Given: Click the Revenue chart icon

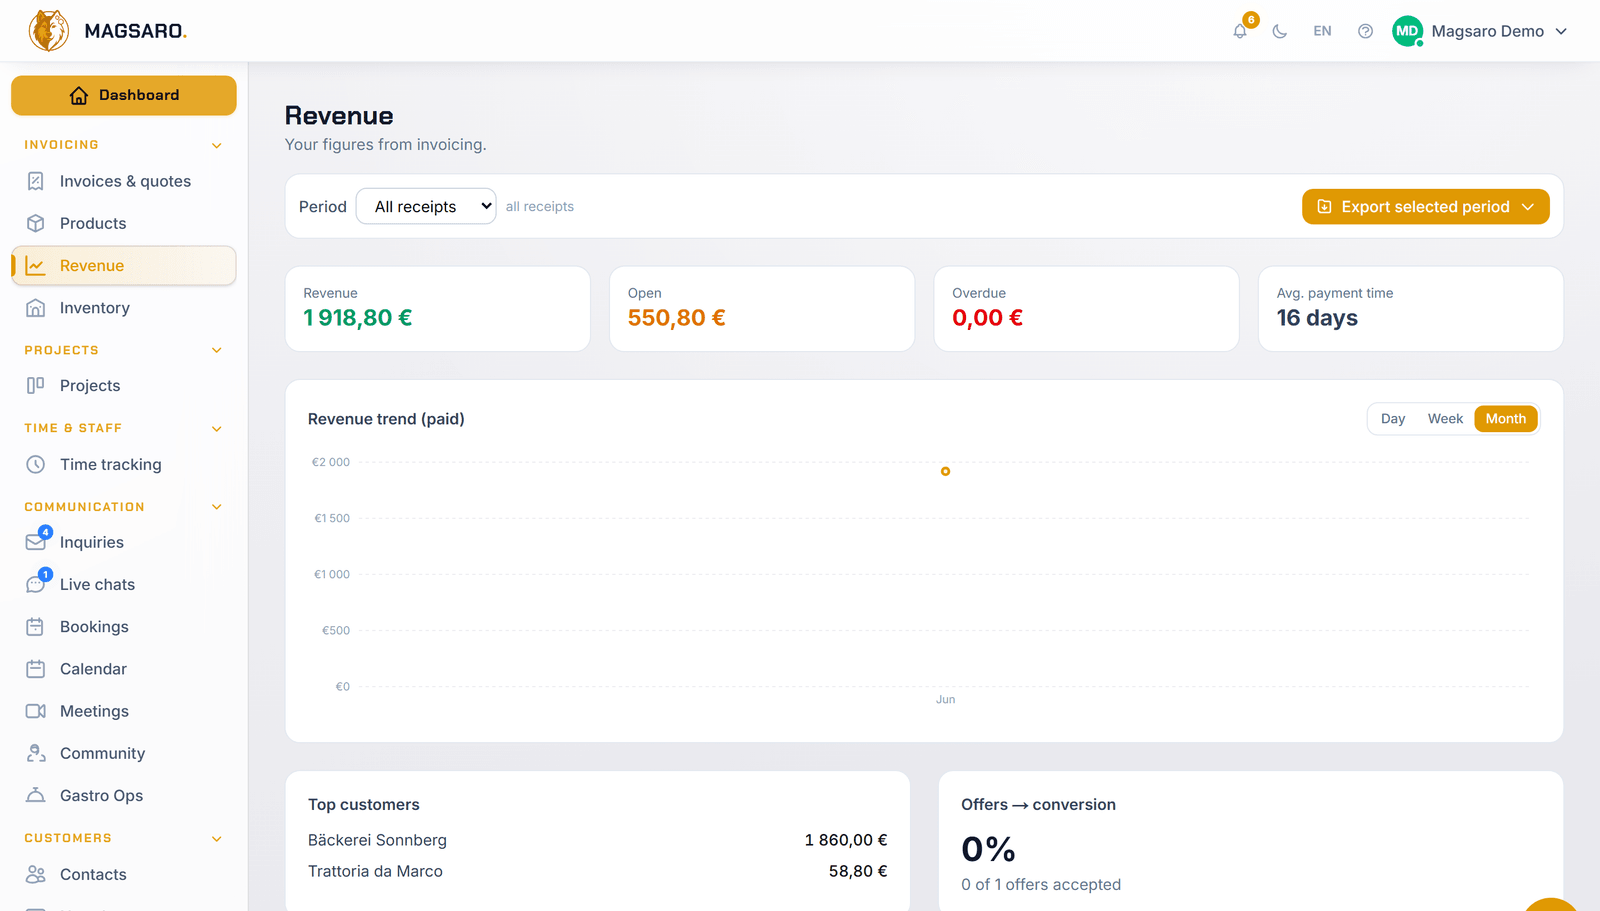Looking at the screenshot, I should click(x=36, y=266).
